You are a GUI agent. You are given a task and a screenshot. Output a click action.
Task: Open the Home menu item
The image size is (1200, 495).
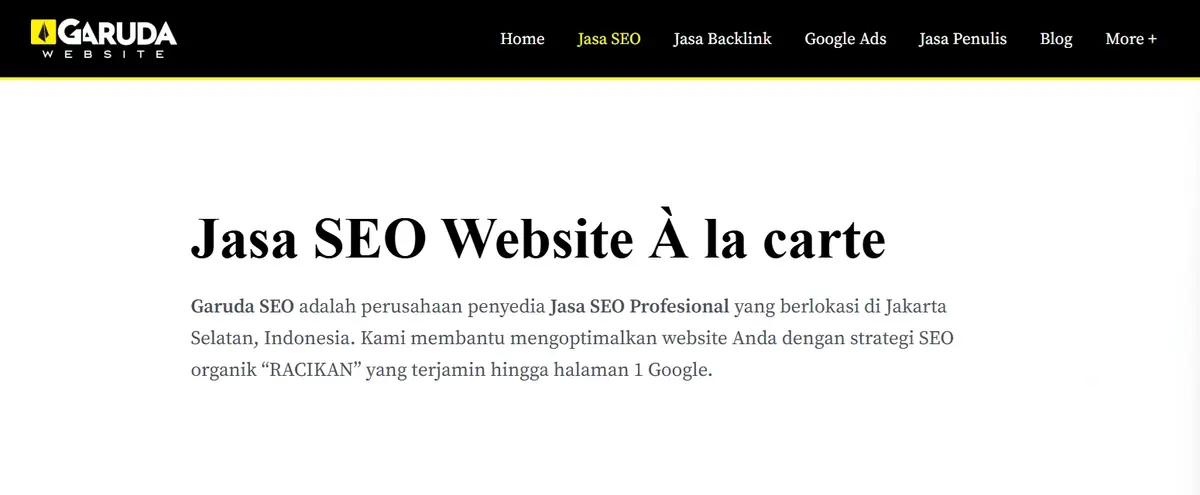[x=522, y=39]
